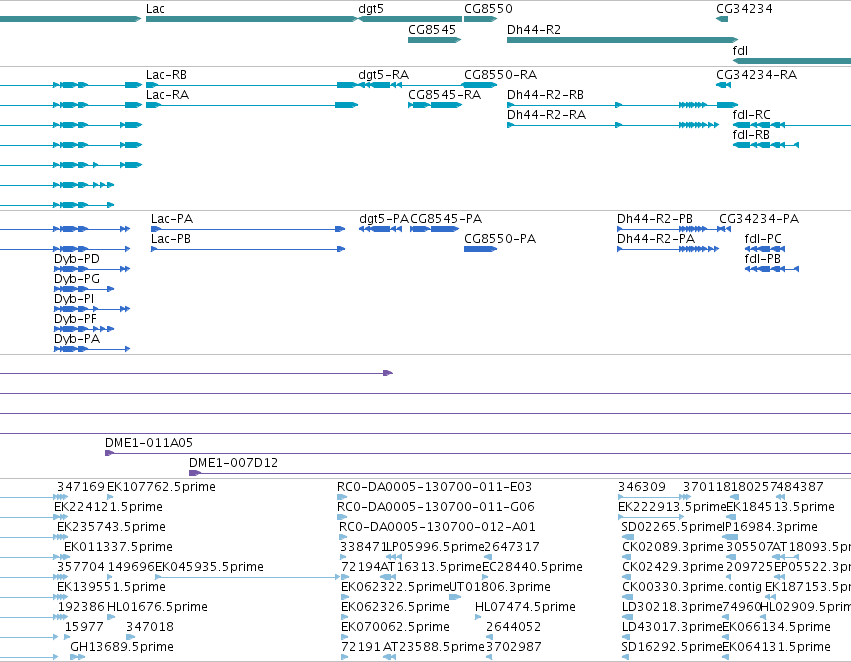Click the EK222913.5prime EST label
The height and width of the screenshot is (662, 851).
(672, 507)
